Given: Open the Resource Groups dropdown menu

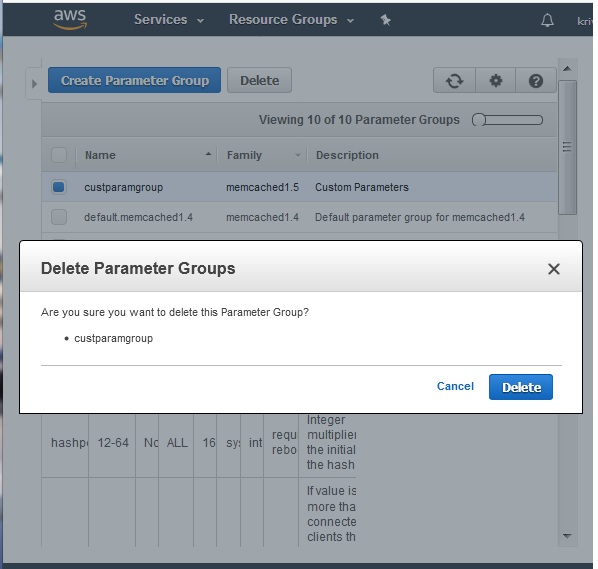Looking at the screenshot, I should 291,19.
